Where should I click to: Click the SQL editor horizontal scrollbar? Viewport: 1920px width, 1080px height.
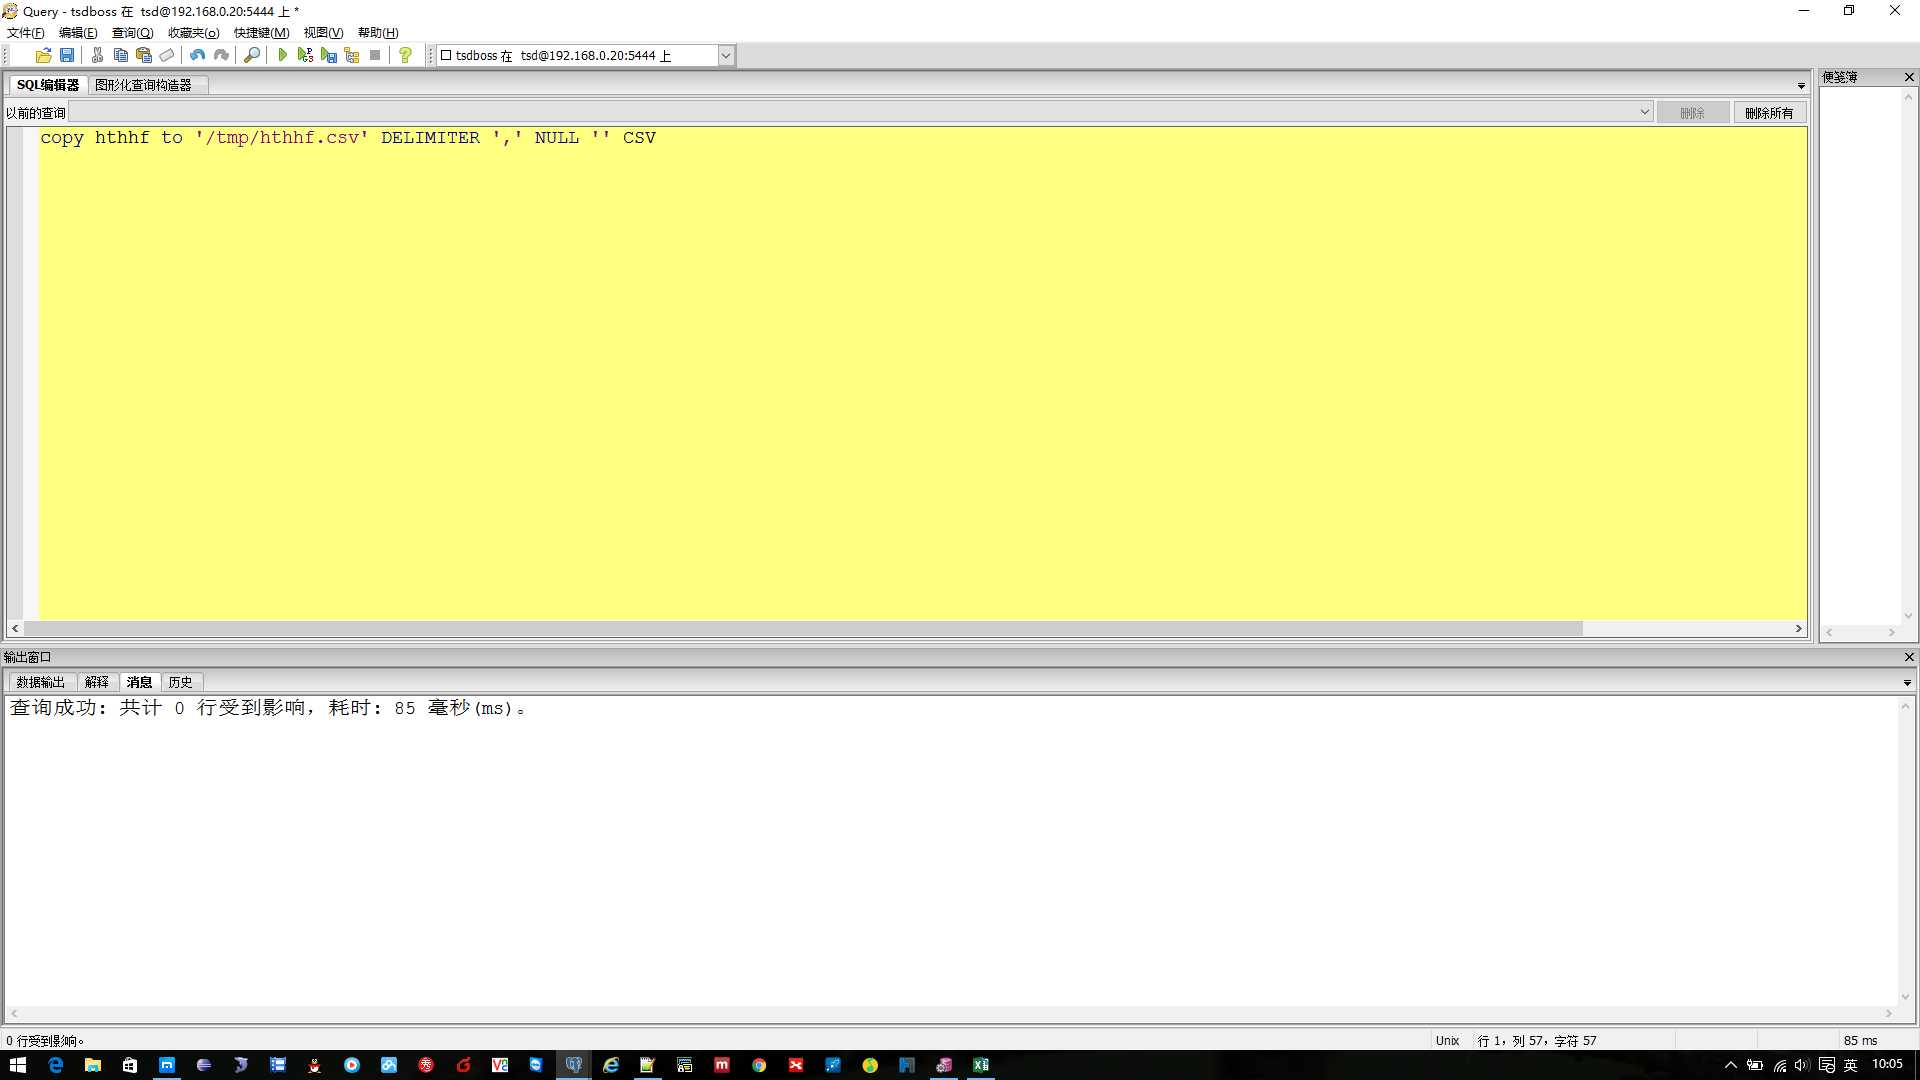coord(803,628)
